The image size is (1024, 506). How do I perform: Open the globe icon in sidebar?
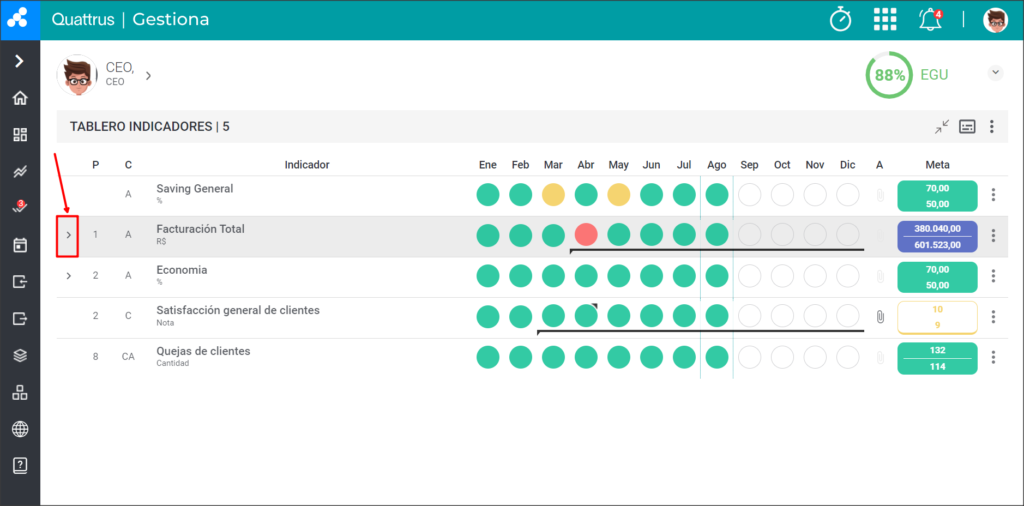[20, 429]
